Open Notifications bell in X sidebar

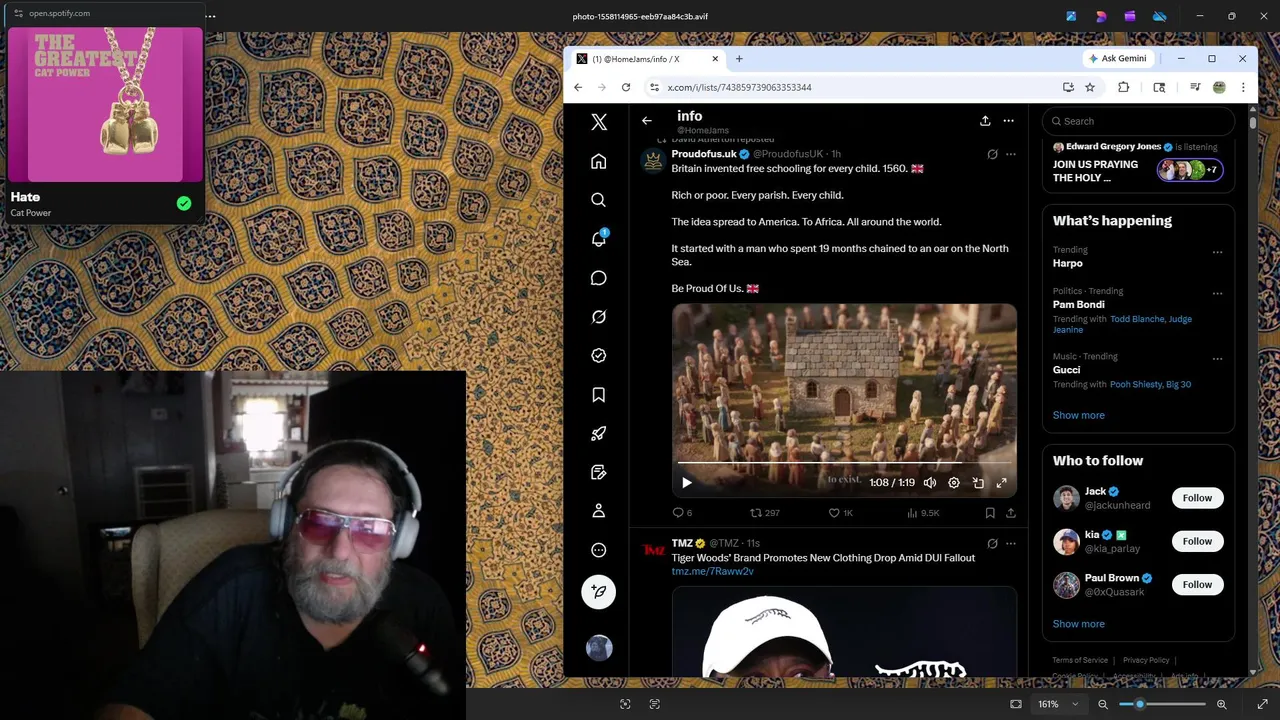[598, 239]
